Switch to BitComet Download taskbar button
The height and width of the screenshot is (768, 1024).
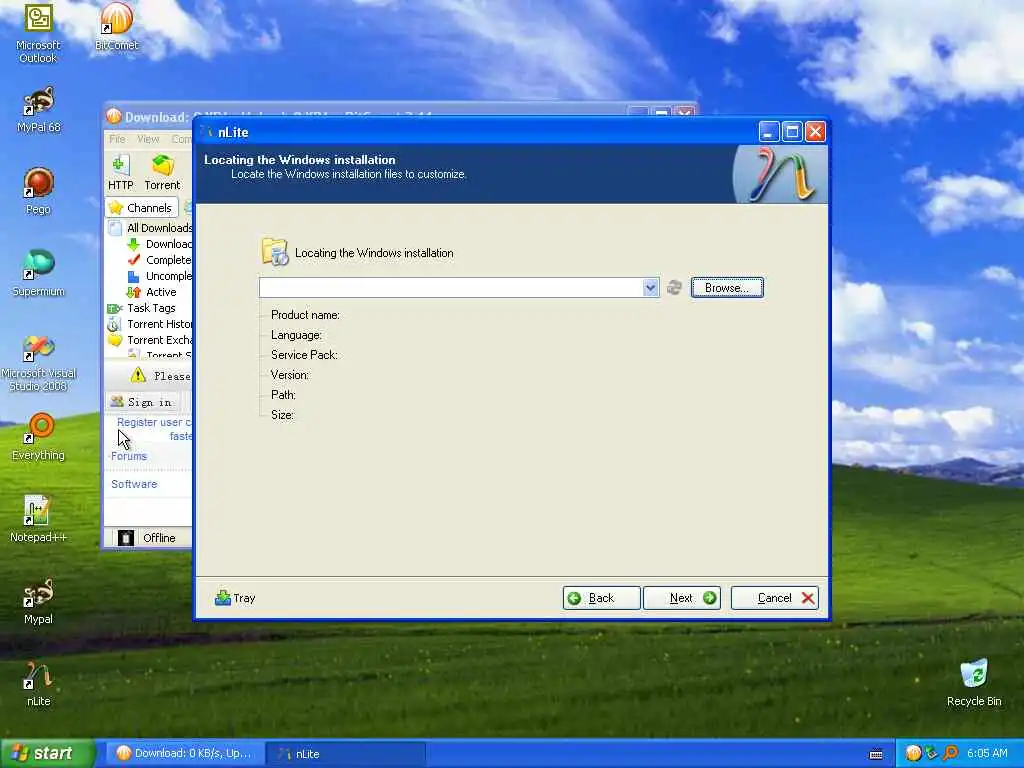pyautogui.click(x=185, y=753)
